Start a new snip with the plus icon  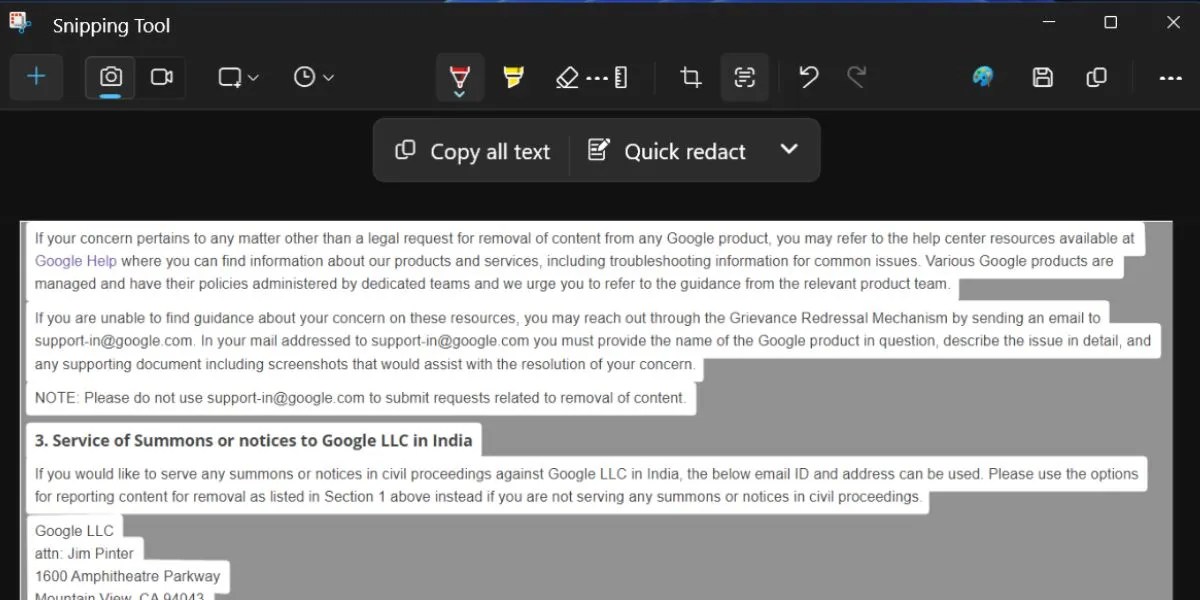tap(36, 77)
